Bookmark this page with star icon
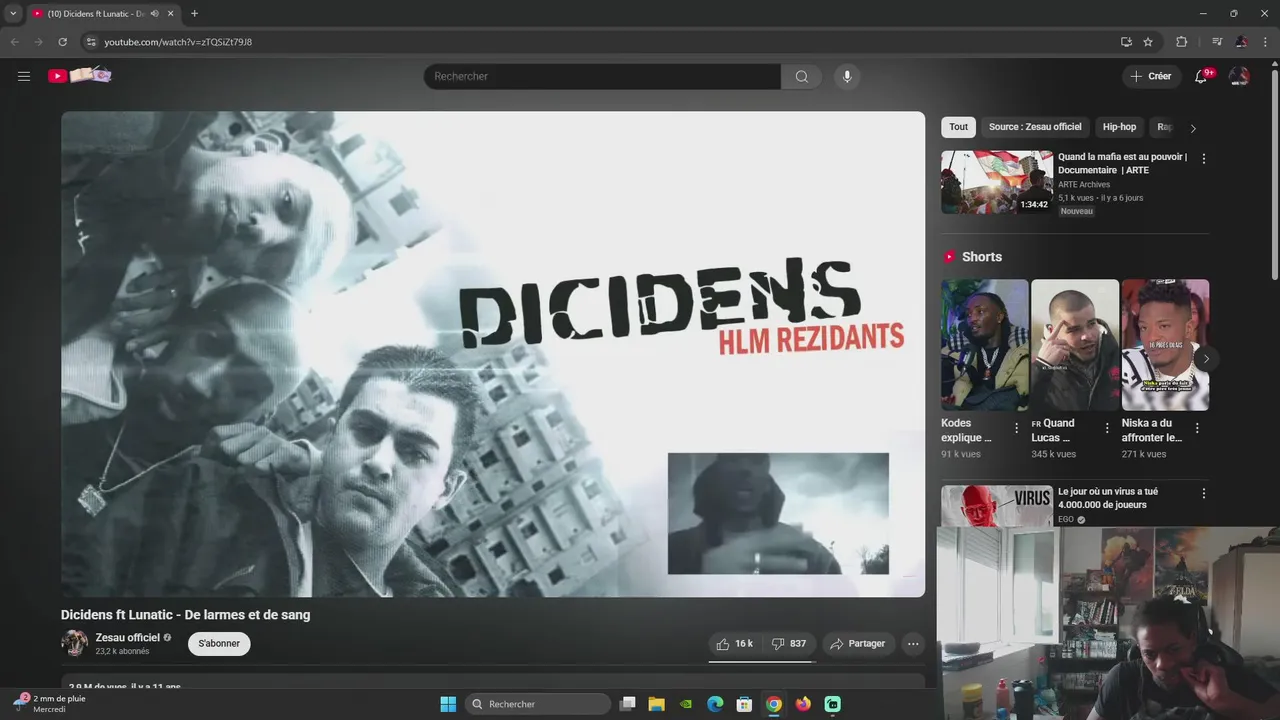The width and height of the screenshot is (1280, 720). pos(1148,42)
